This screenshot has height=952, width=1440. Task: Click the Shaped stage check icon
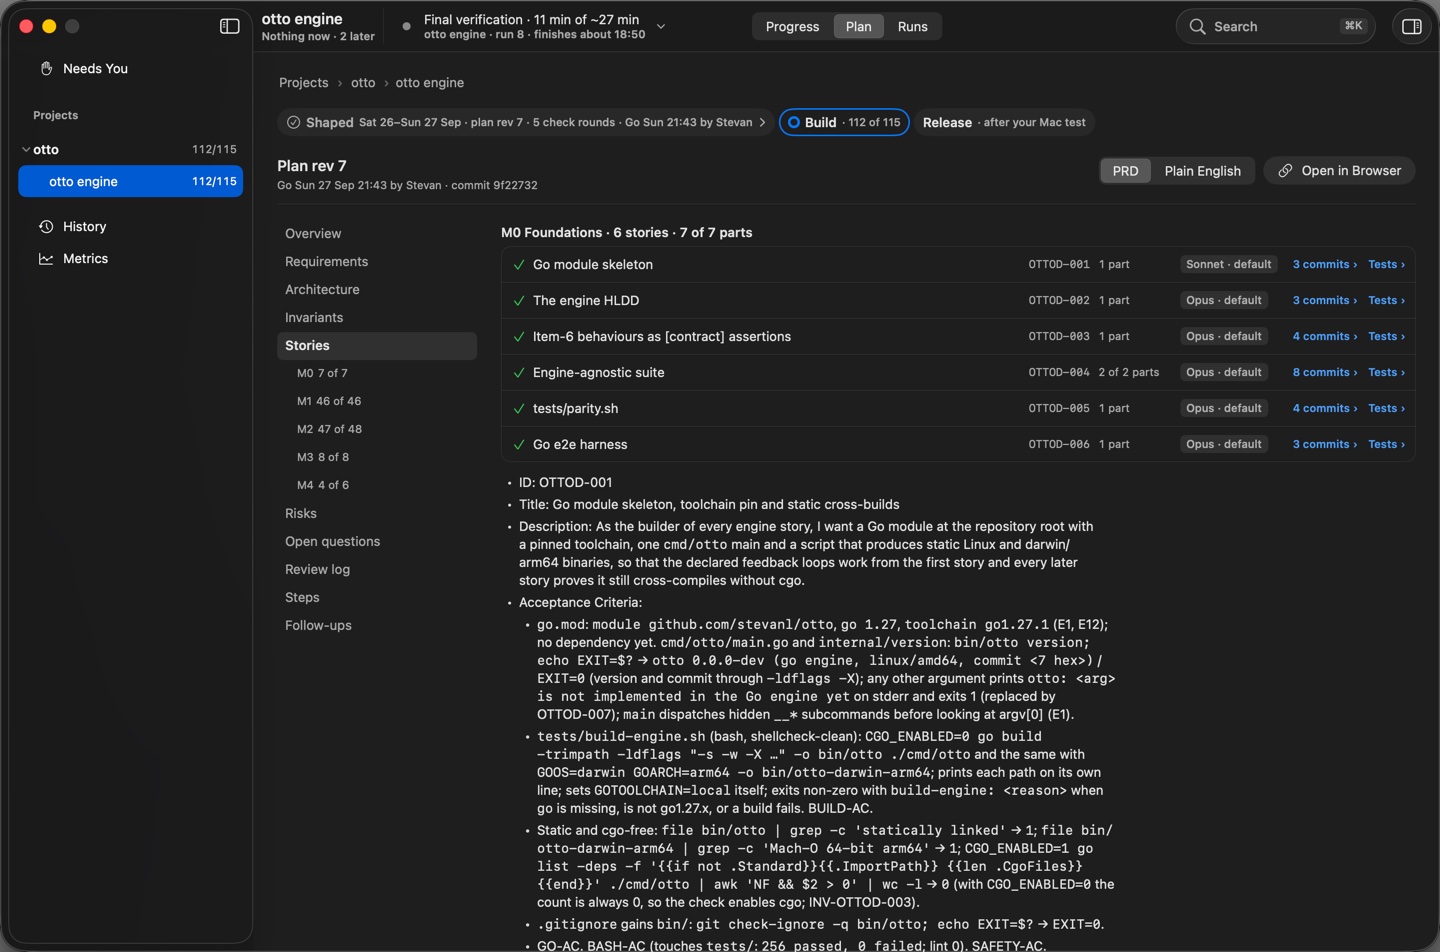(293, 122)
